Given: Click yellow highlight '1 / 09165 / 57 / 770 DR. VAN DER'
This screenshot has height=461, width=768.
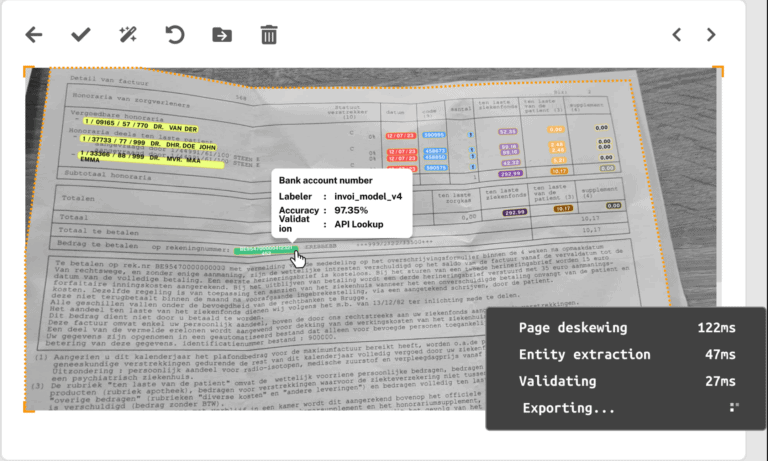Looking at the screenshot, I should coord(140,125).
